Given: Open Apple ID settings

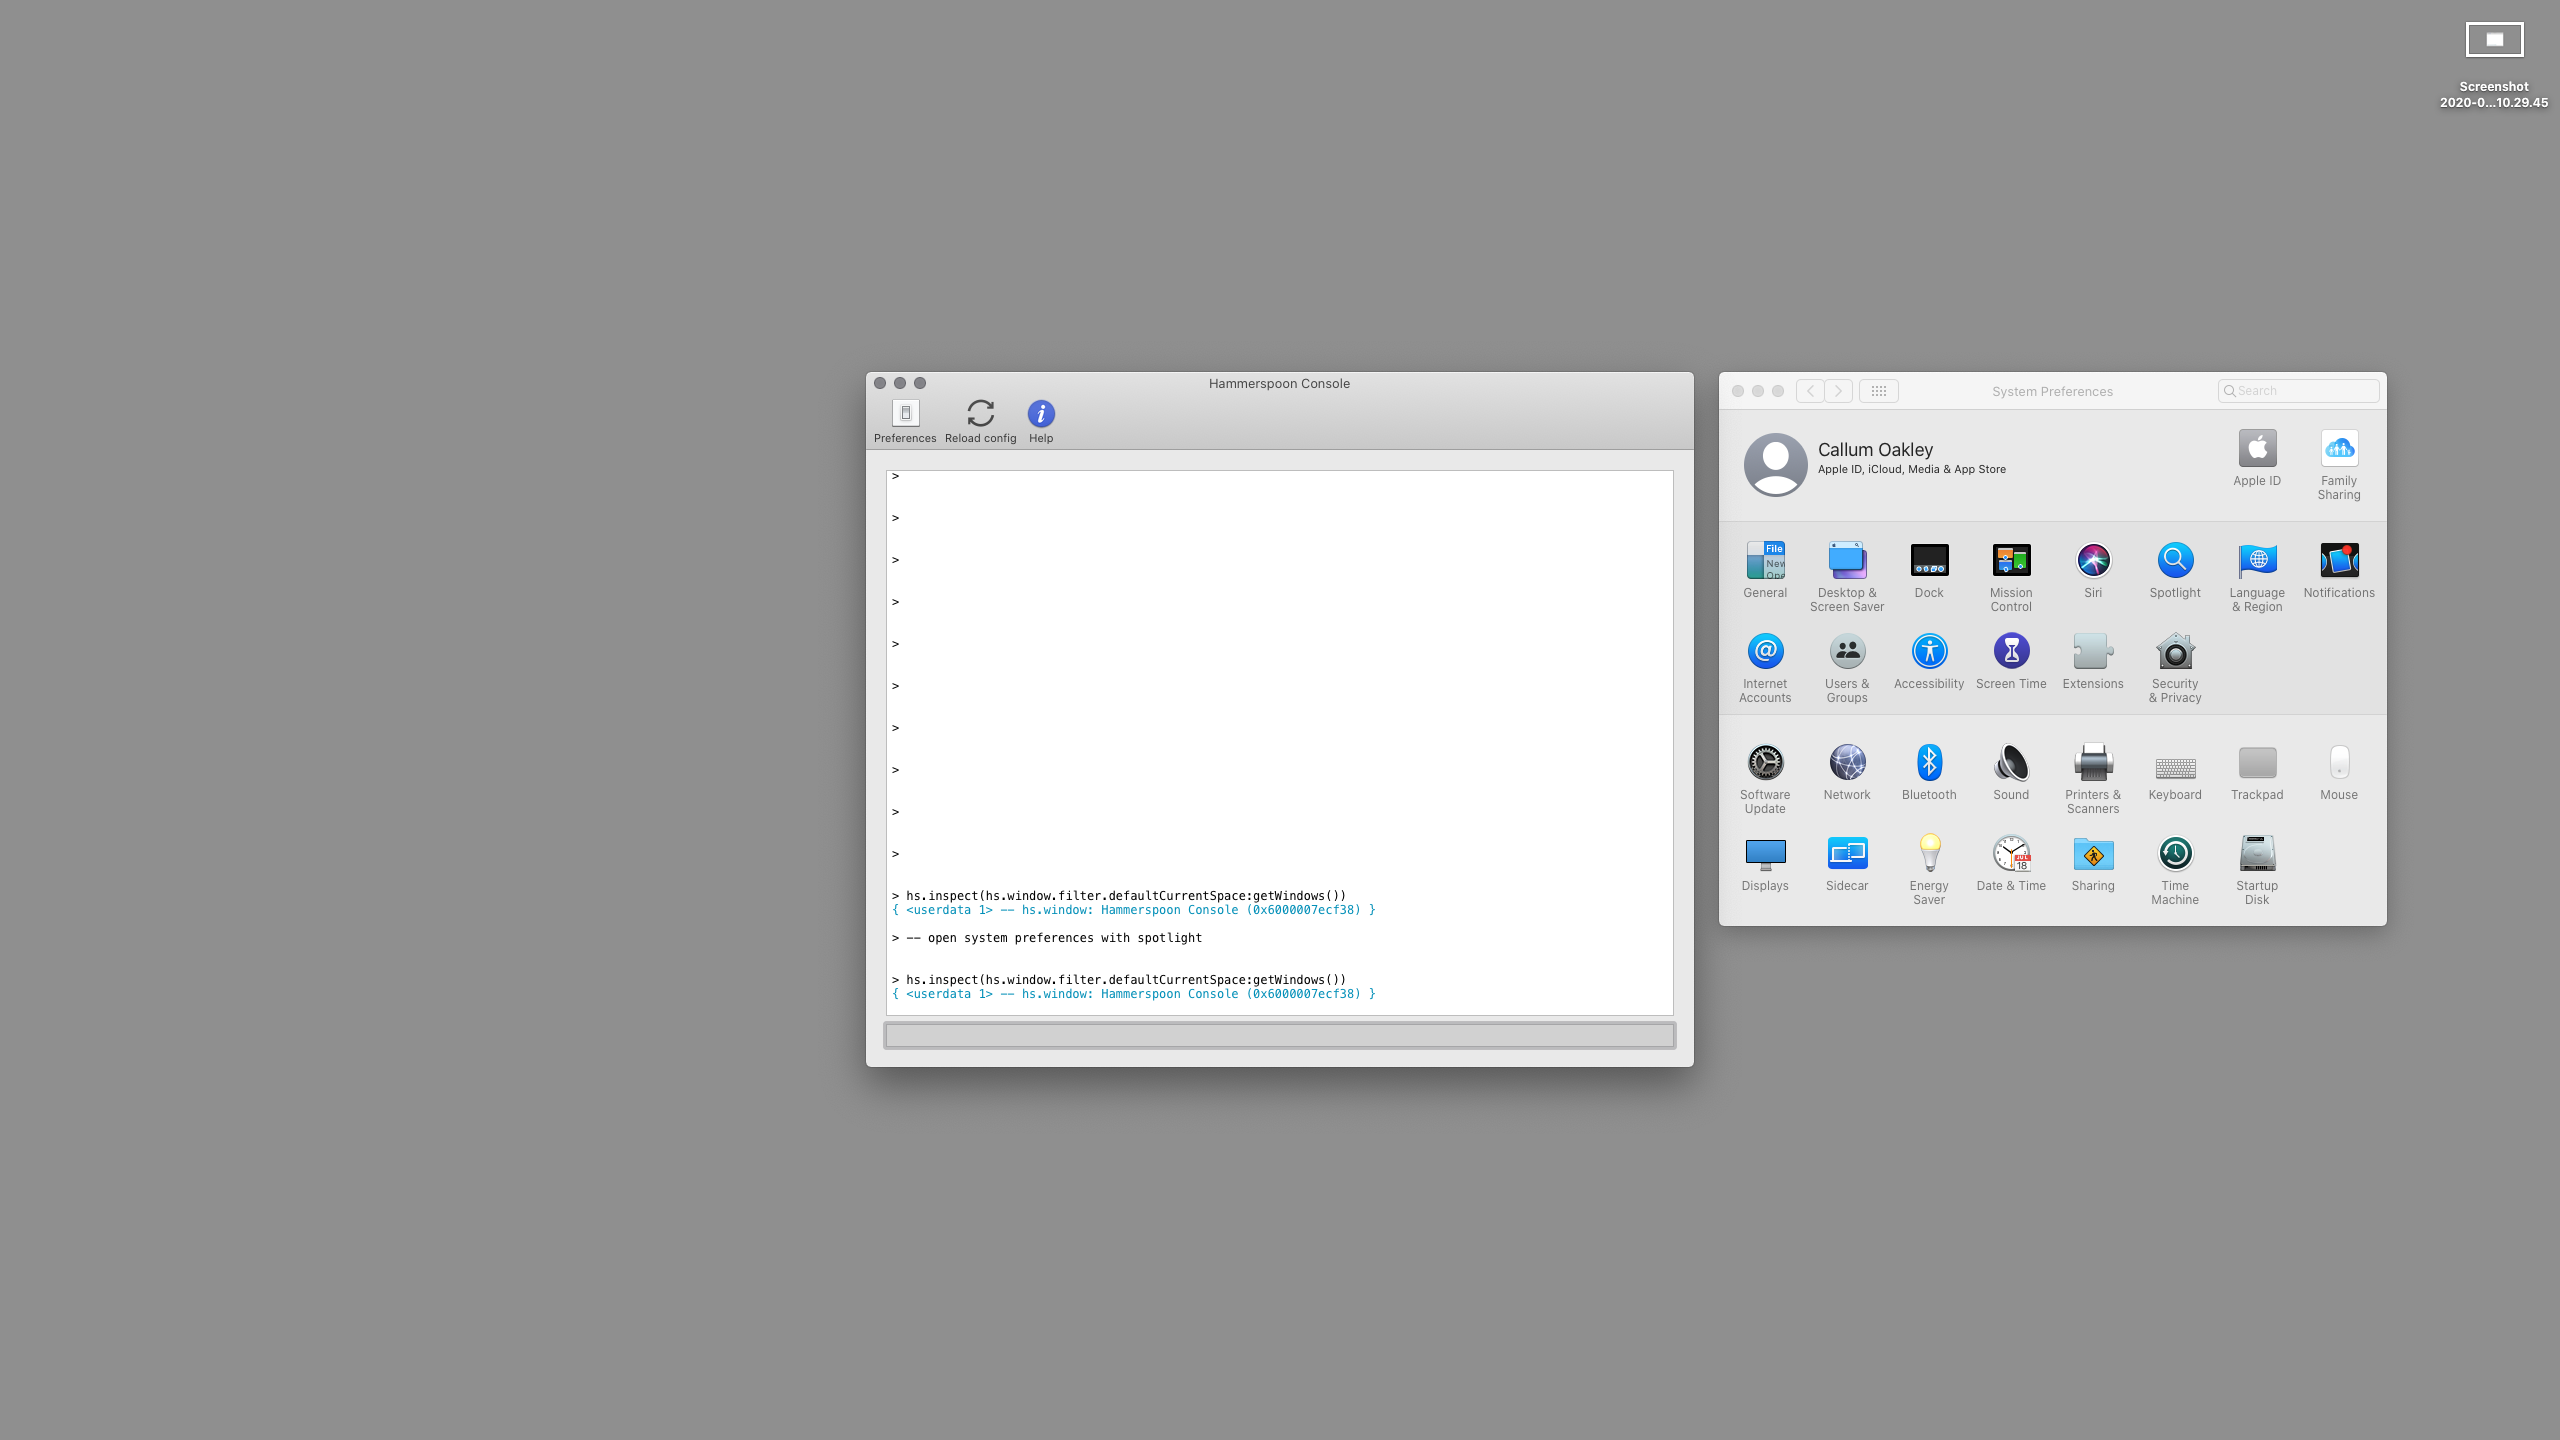Looking at the screenshot, I should 2257,459.
